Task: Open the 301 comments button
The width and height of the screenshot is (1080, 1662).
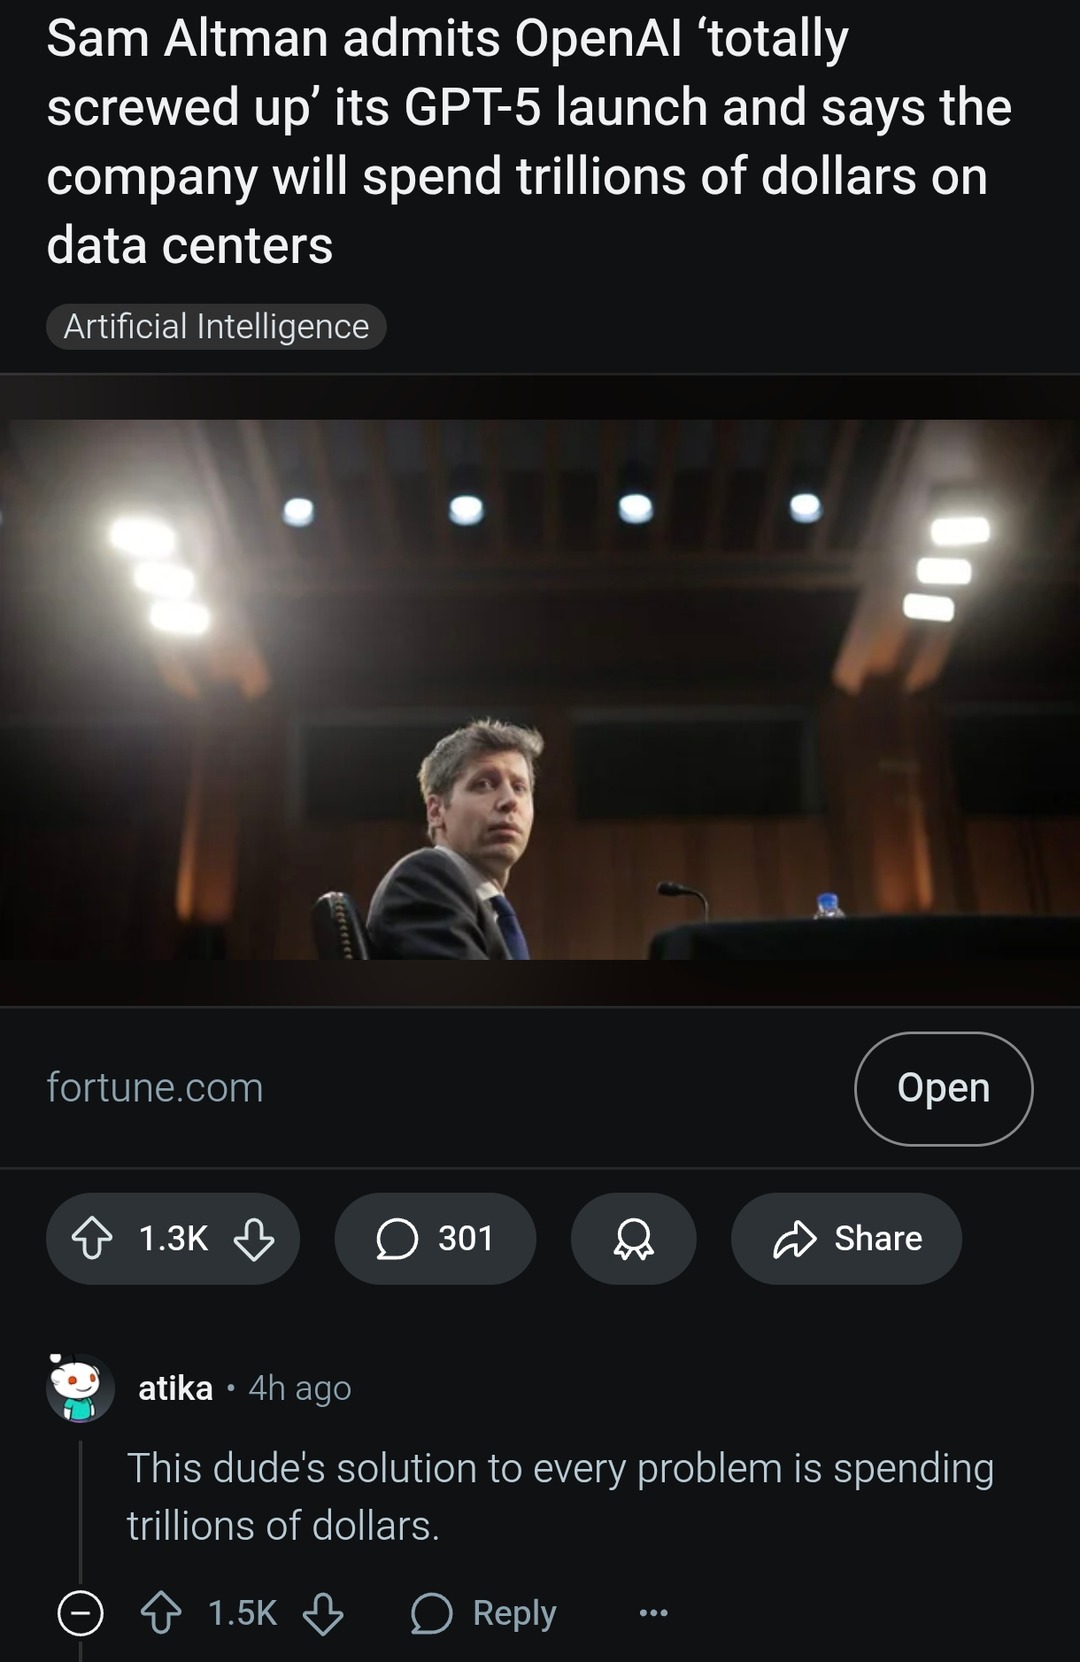Action: pyautogui.click(x=435, y=1238)
